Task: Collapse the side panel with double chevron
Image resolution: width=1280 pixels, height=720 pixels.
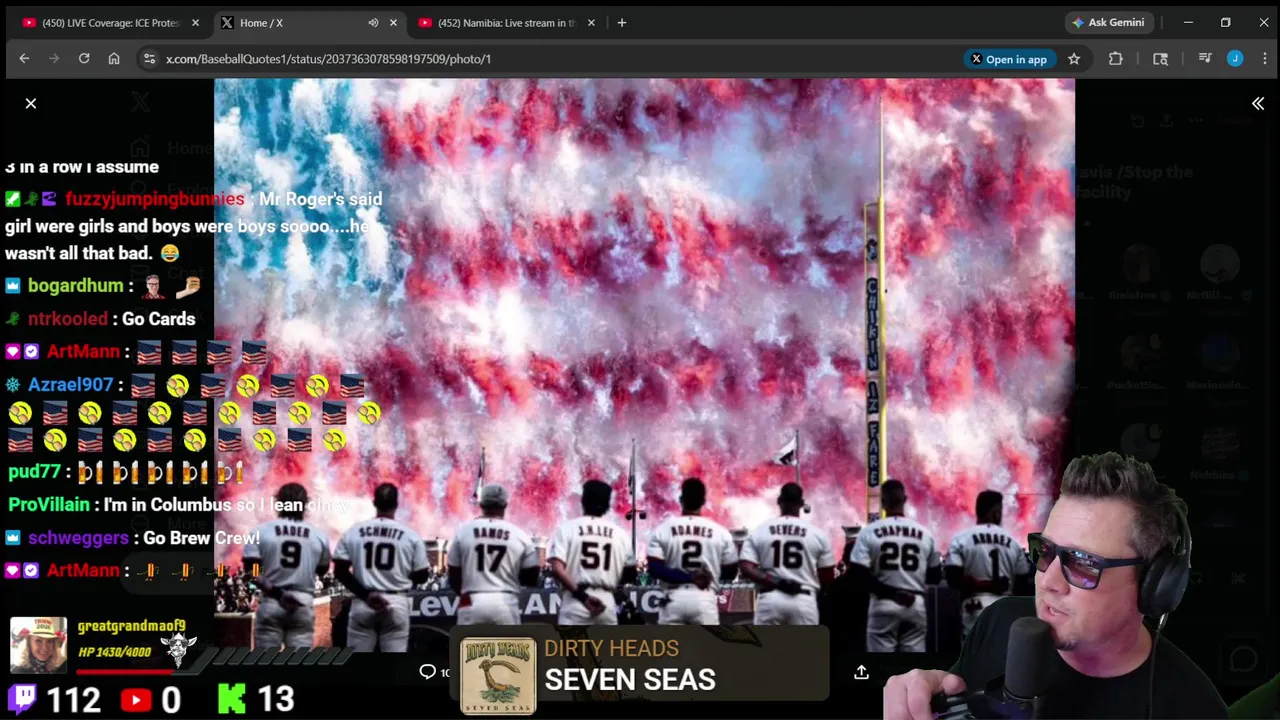Action: pos(1258,104)
